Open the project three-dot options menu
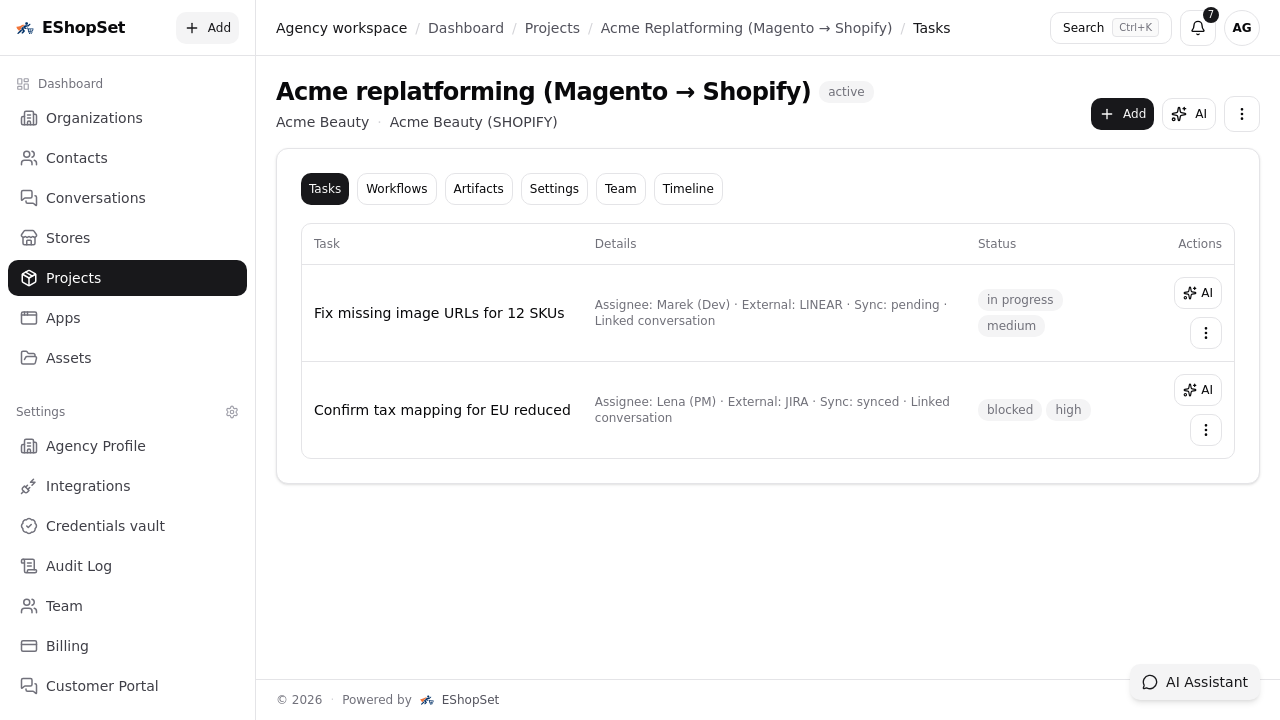Viewport: 1280px width, 720px height. coord(1242,114)
